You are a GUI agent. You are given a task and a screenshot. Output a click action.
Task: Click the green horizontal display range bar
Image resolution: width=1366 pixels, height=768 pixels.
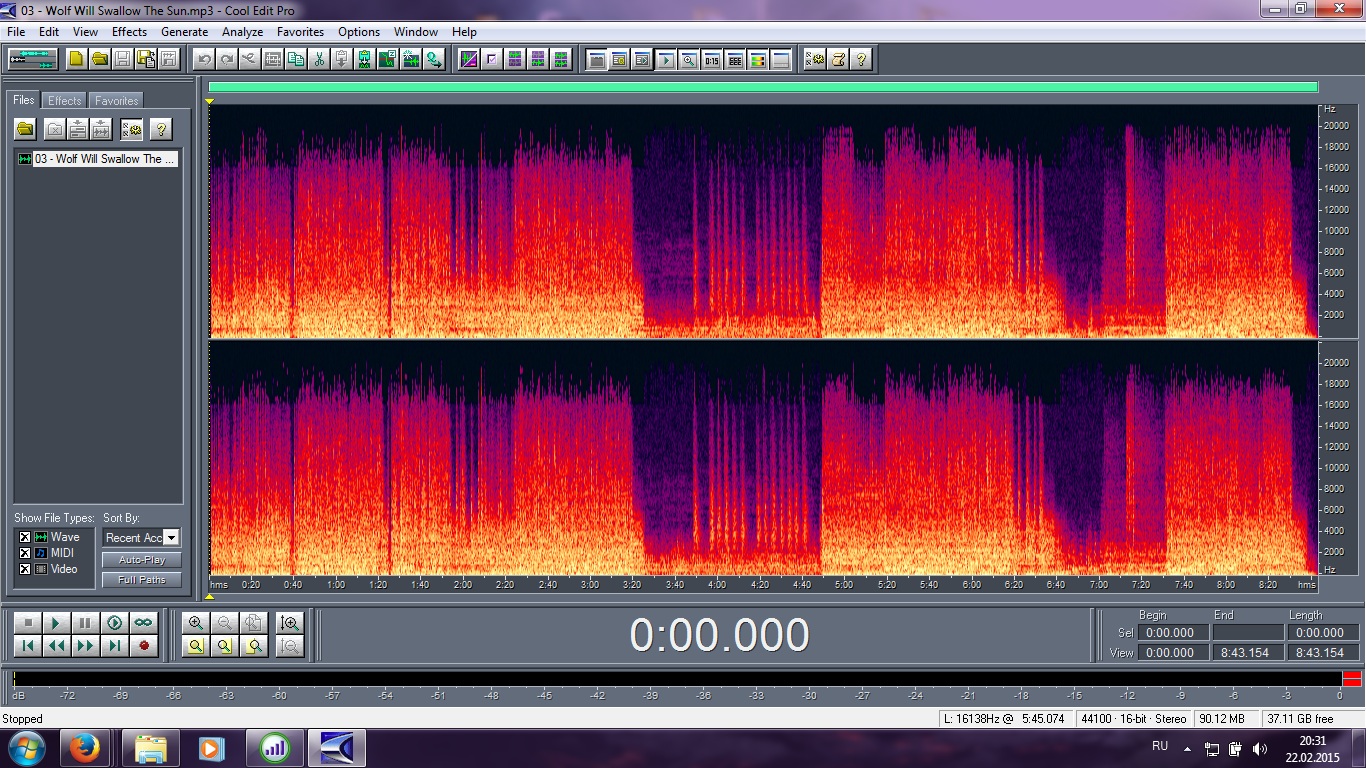pyautogui.click(x=763, y=88)
